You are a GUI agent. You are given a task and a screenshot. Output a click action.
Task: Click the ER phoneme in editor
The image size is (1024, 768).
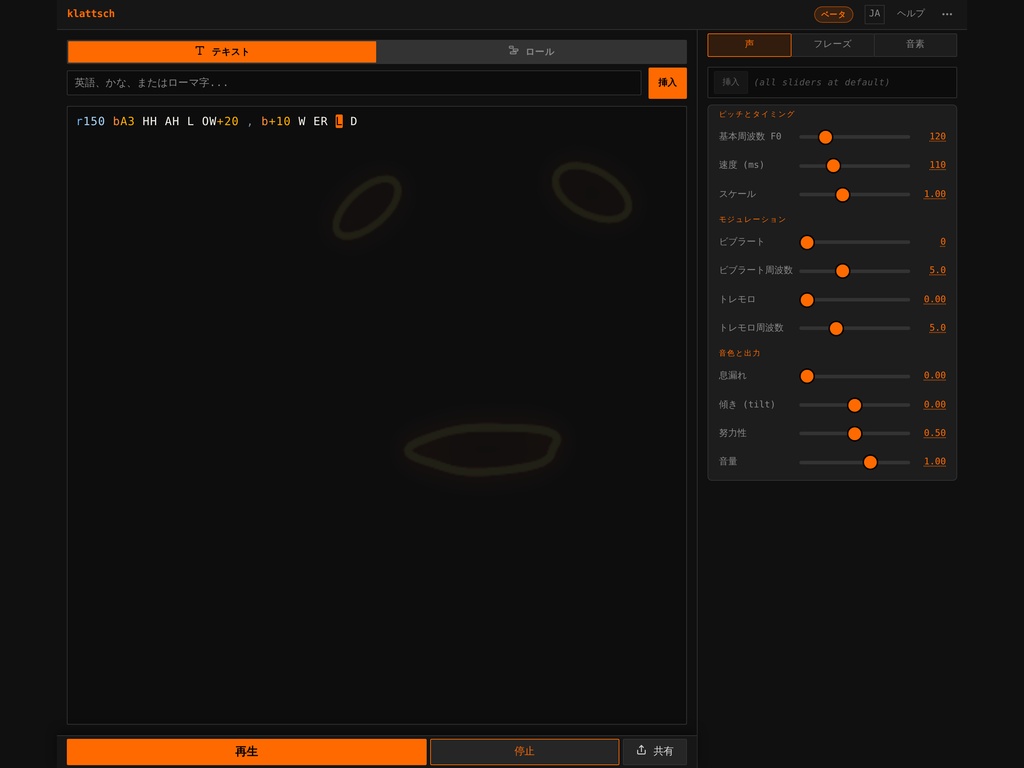pyautogui.click(x=320, y=121)
